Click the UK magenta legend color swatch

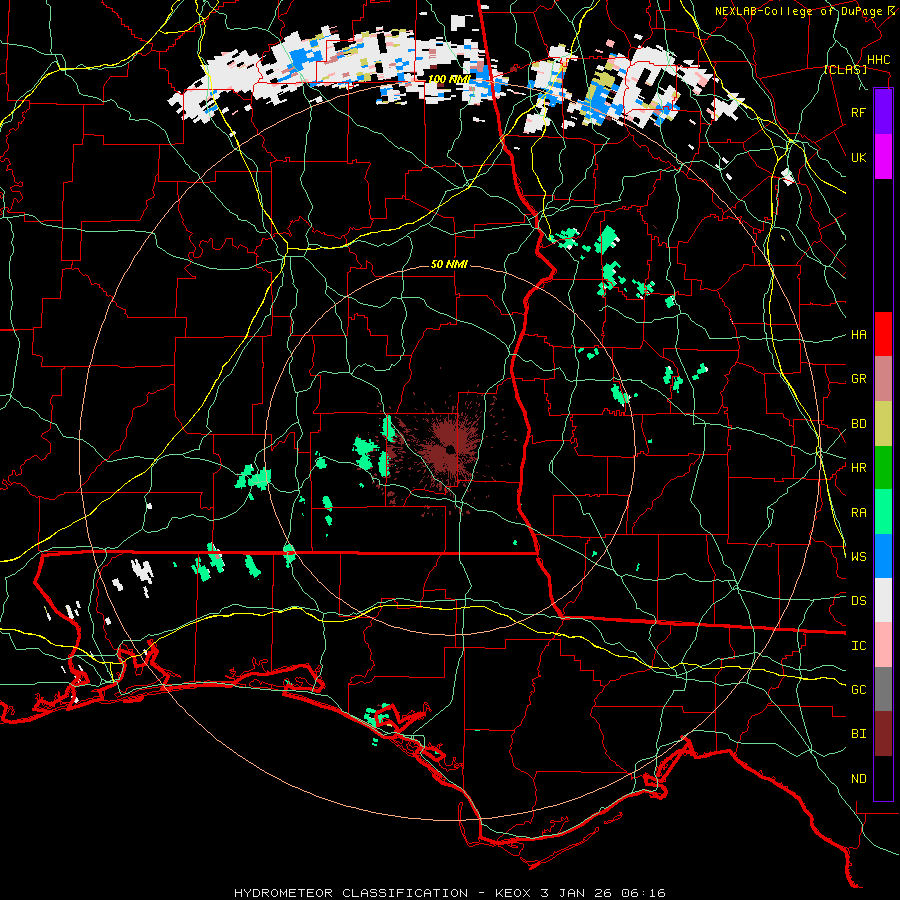coord(883,157)
